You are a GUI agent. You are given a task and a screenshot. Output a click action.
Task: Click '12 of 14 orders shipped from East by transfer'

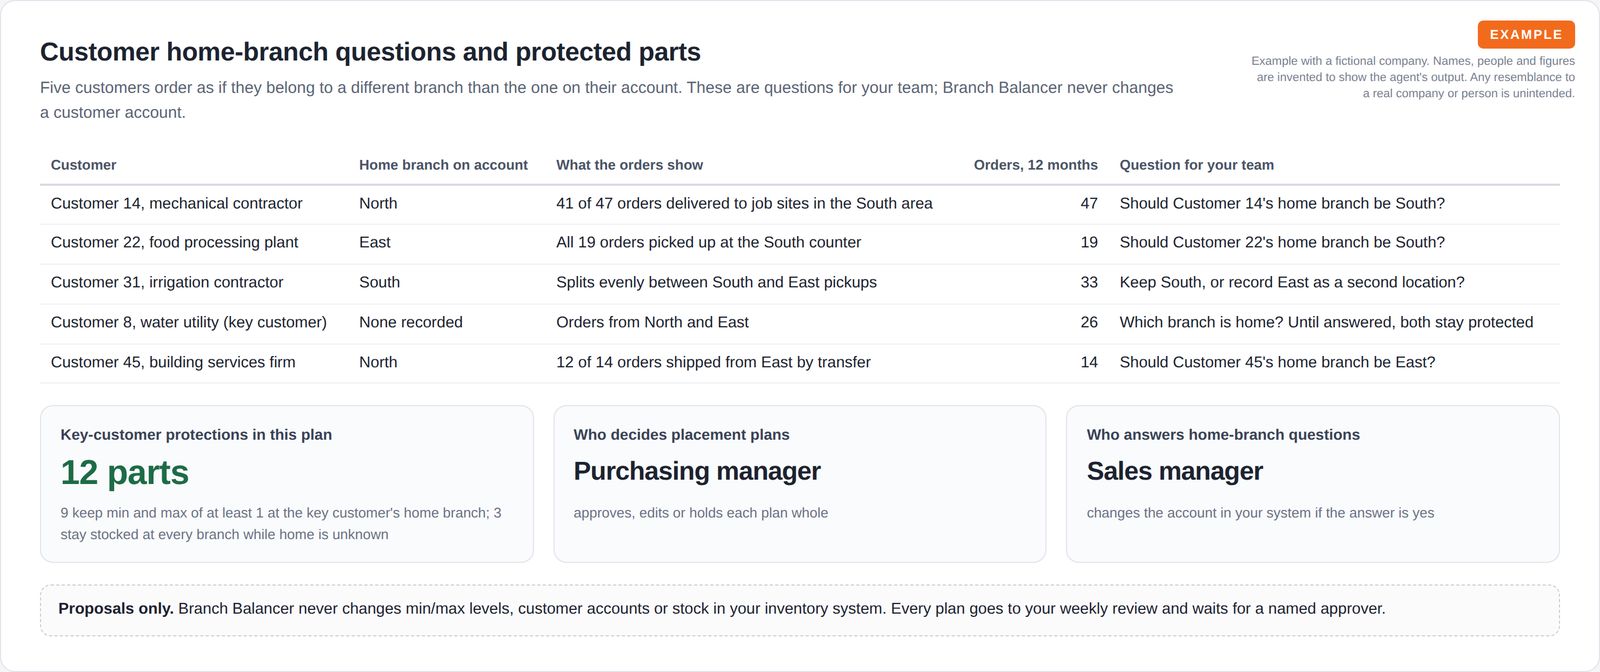click(x=713, y=362)
